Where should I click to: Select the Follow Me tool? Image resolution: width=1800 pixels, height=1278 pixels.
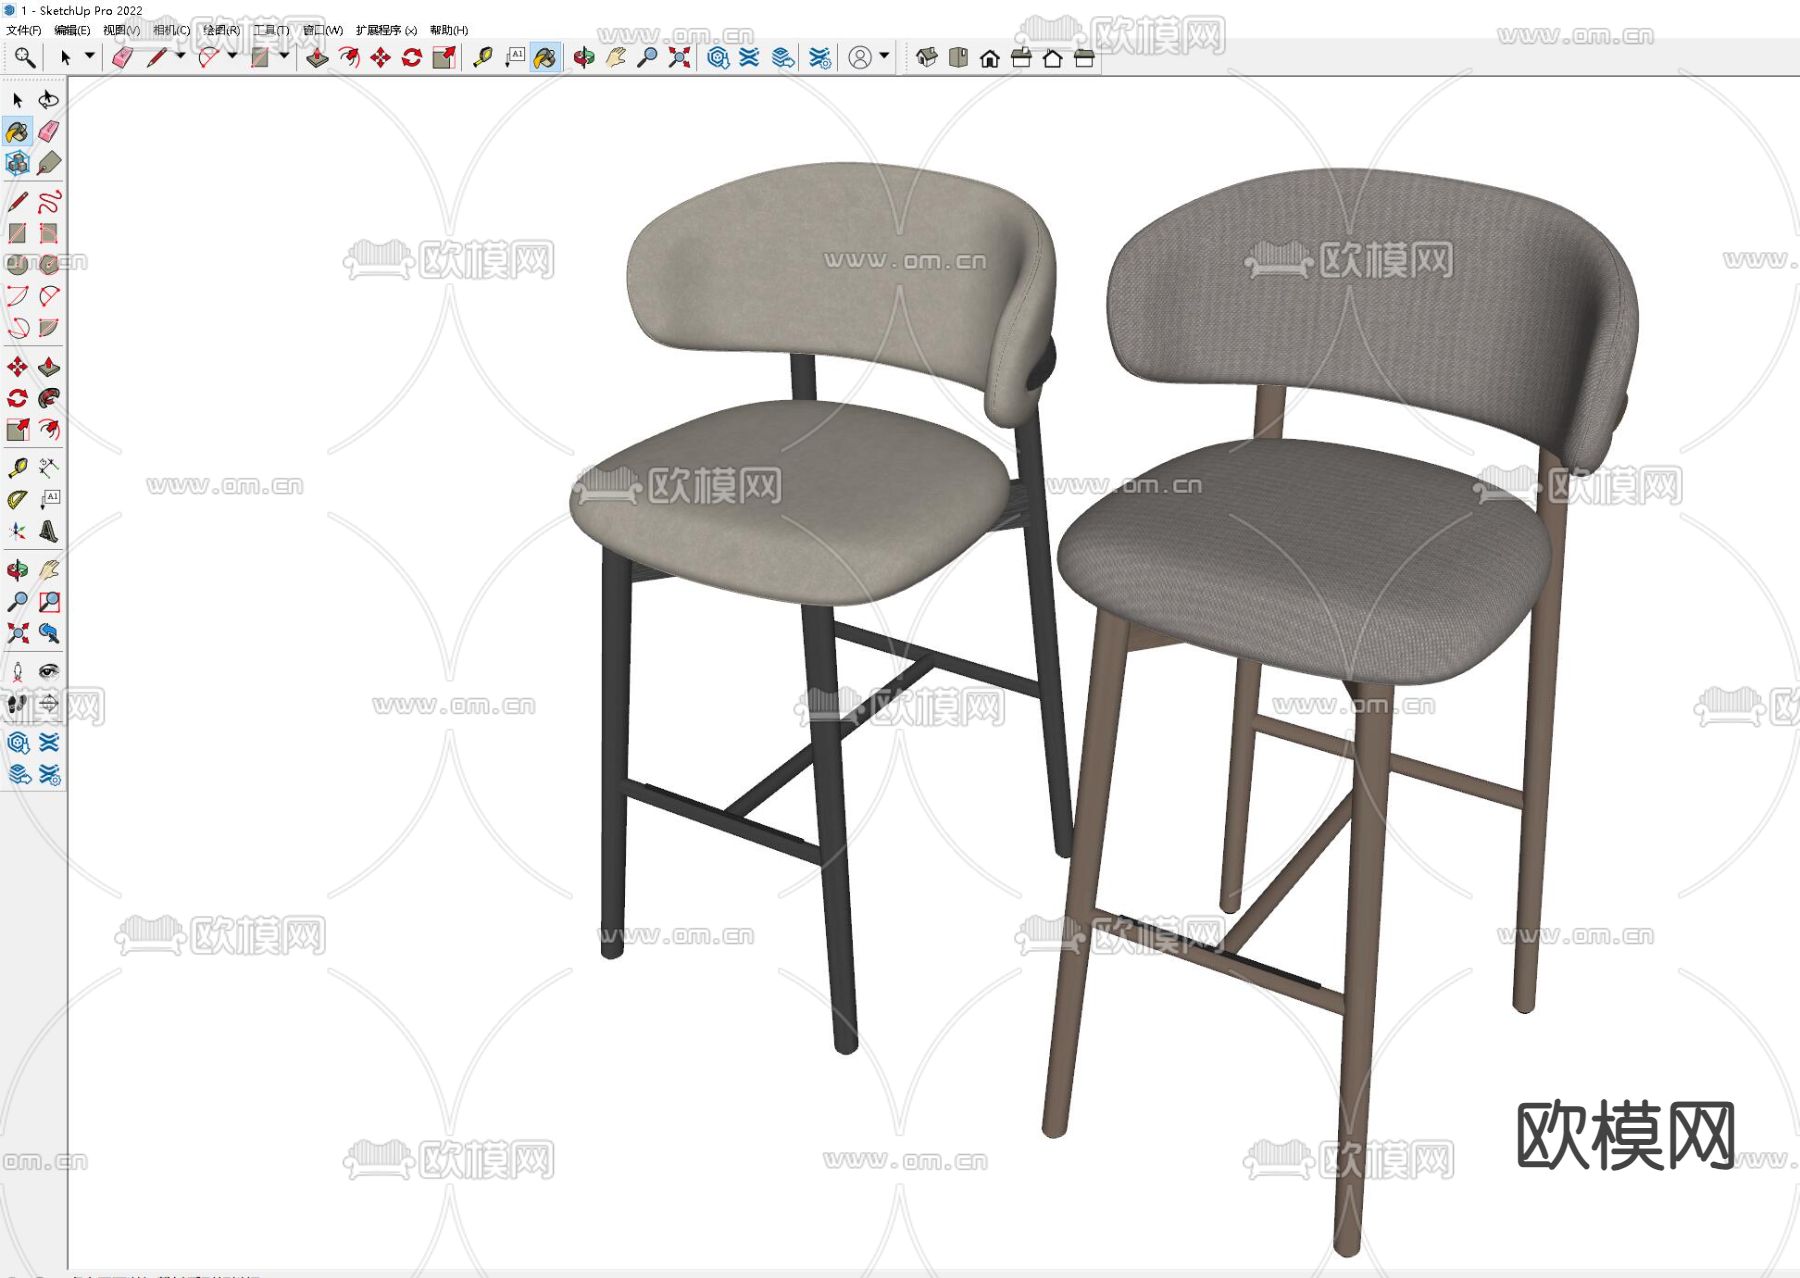point(49,398)
